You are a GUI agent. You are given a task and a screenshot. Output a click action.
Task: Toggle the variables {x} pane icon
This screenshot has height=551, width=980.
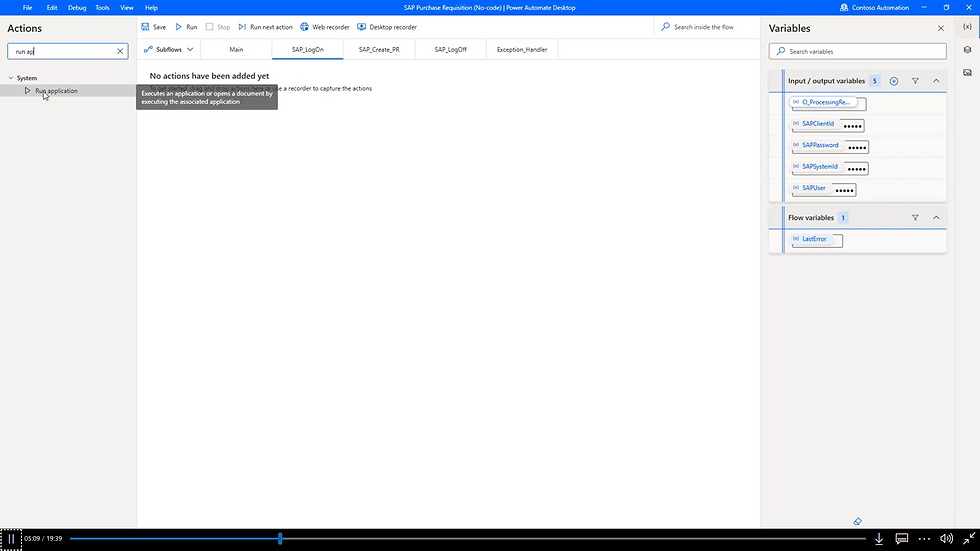coord(968,27)
